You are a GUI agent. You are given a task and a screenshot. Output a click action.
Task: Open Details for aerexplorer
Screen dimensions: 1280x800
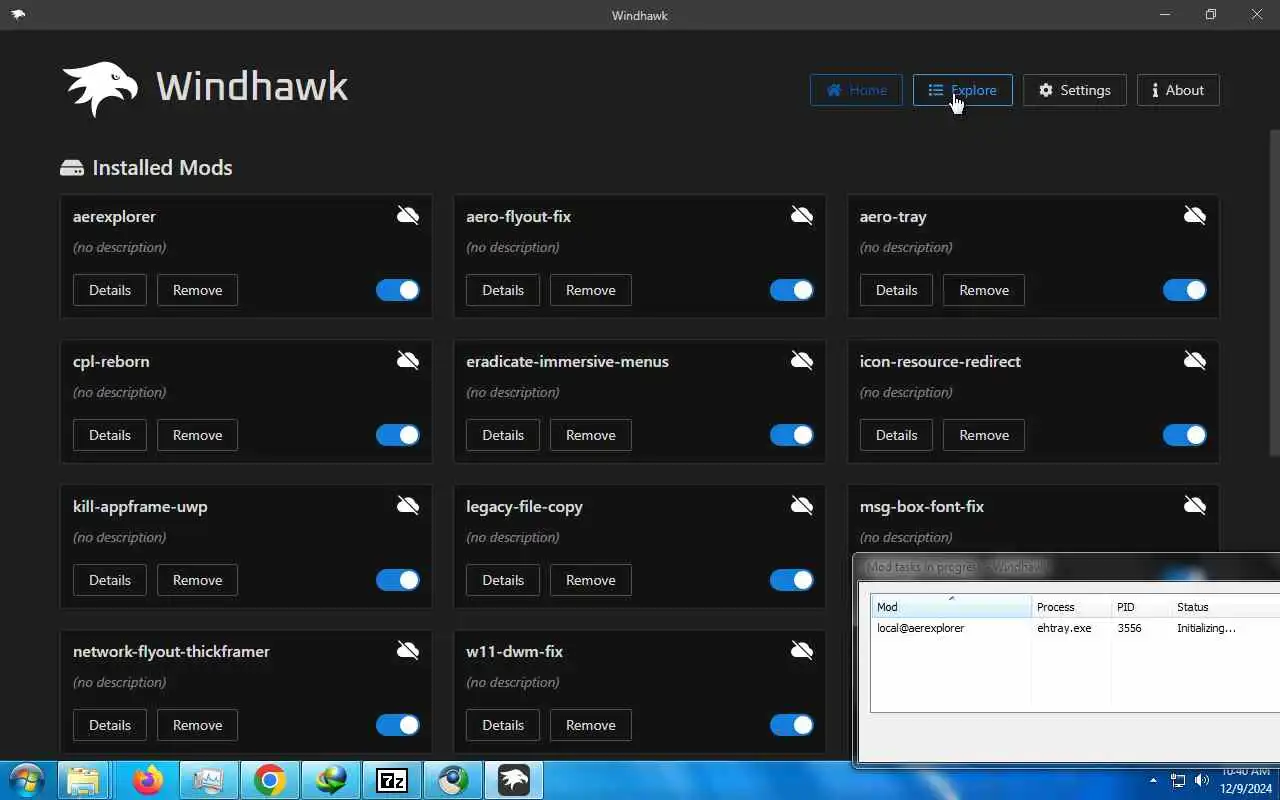[x=110, y=290]
